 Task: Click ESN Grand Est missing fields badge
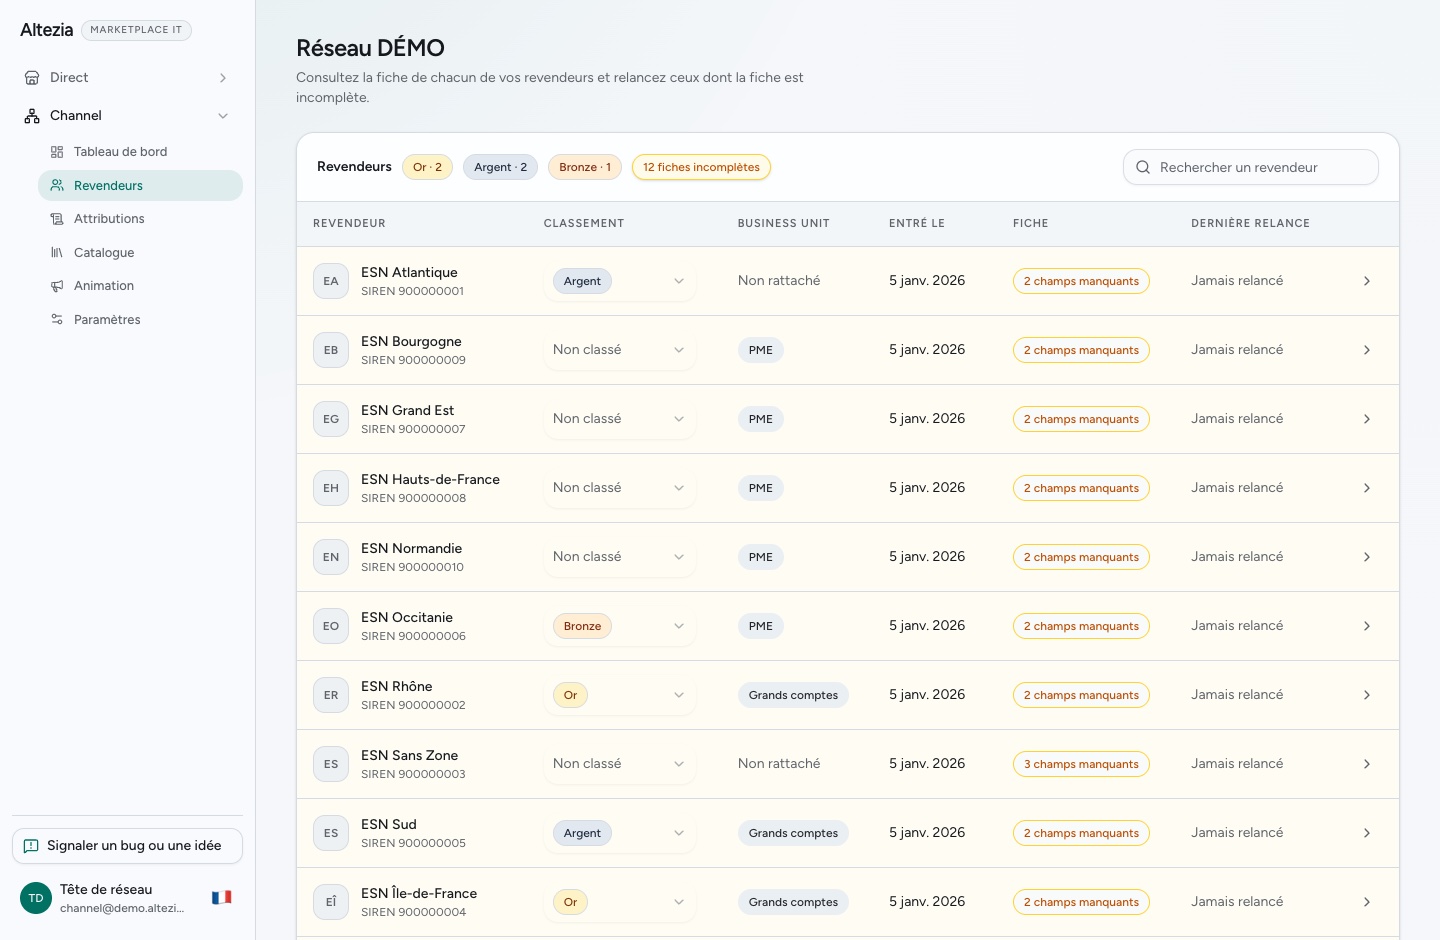click(x=1081, y=419)
